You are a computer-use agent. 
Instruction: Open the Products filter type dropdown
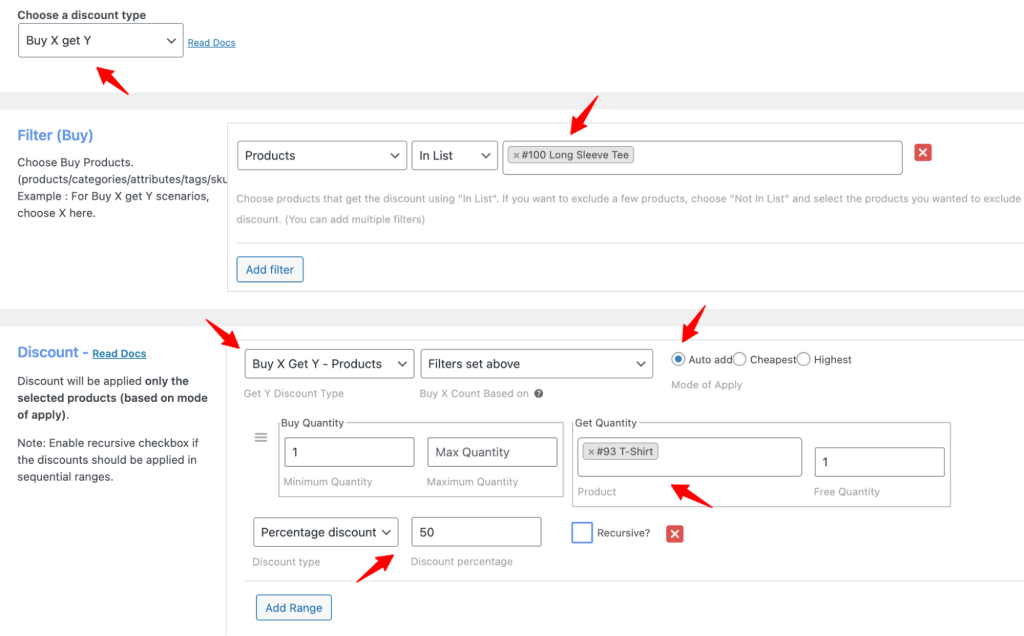pos(321,155)
